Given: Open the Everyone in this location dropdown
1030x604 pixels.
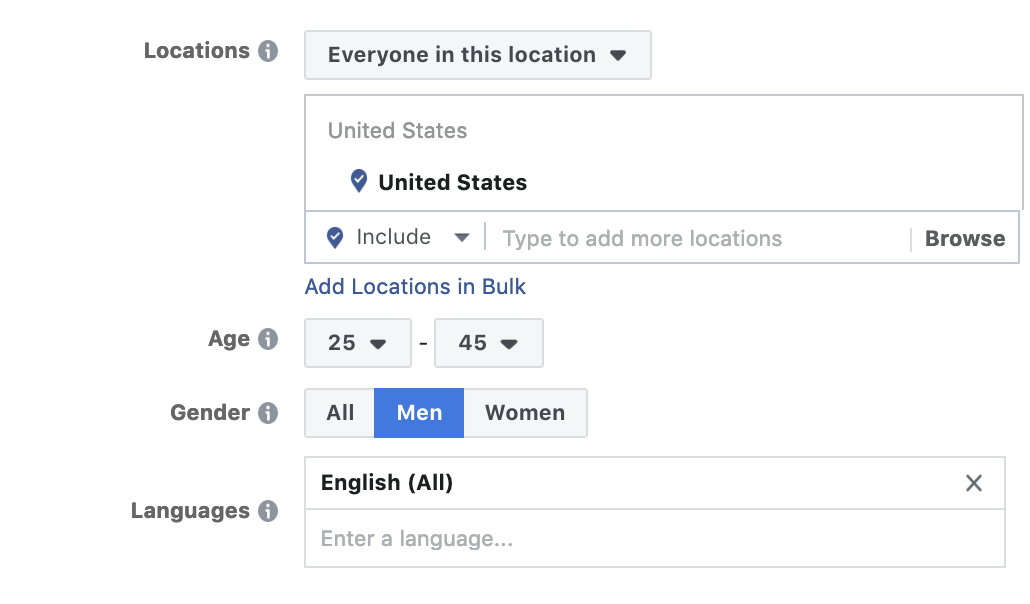Looking at the screenshot, I should tap(477, 55).
